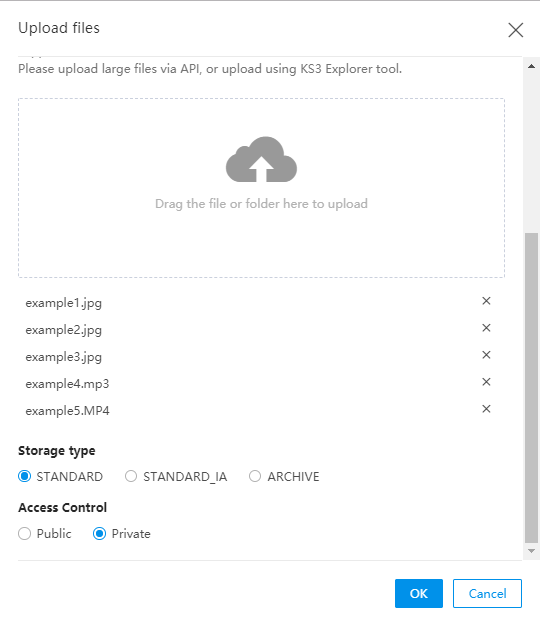The image size is (540, 626).
Task: Click scrollbar down arrow
Action: pyautogui.click(x=531, y=551)
